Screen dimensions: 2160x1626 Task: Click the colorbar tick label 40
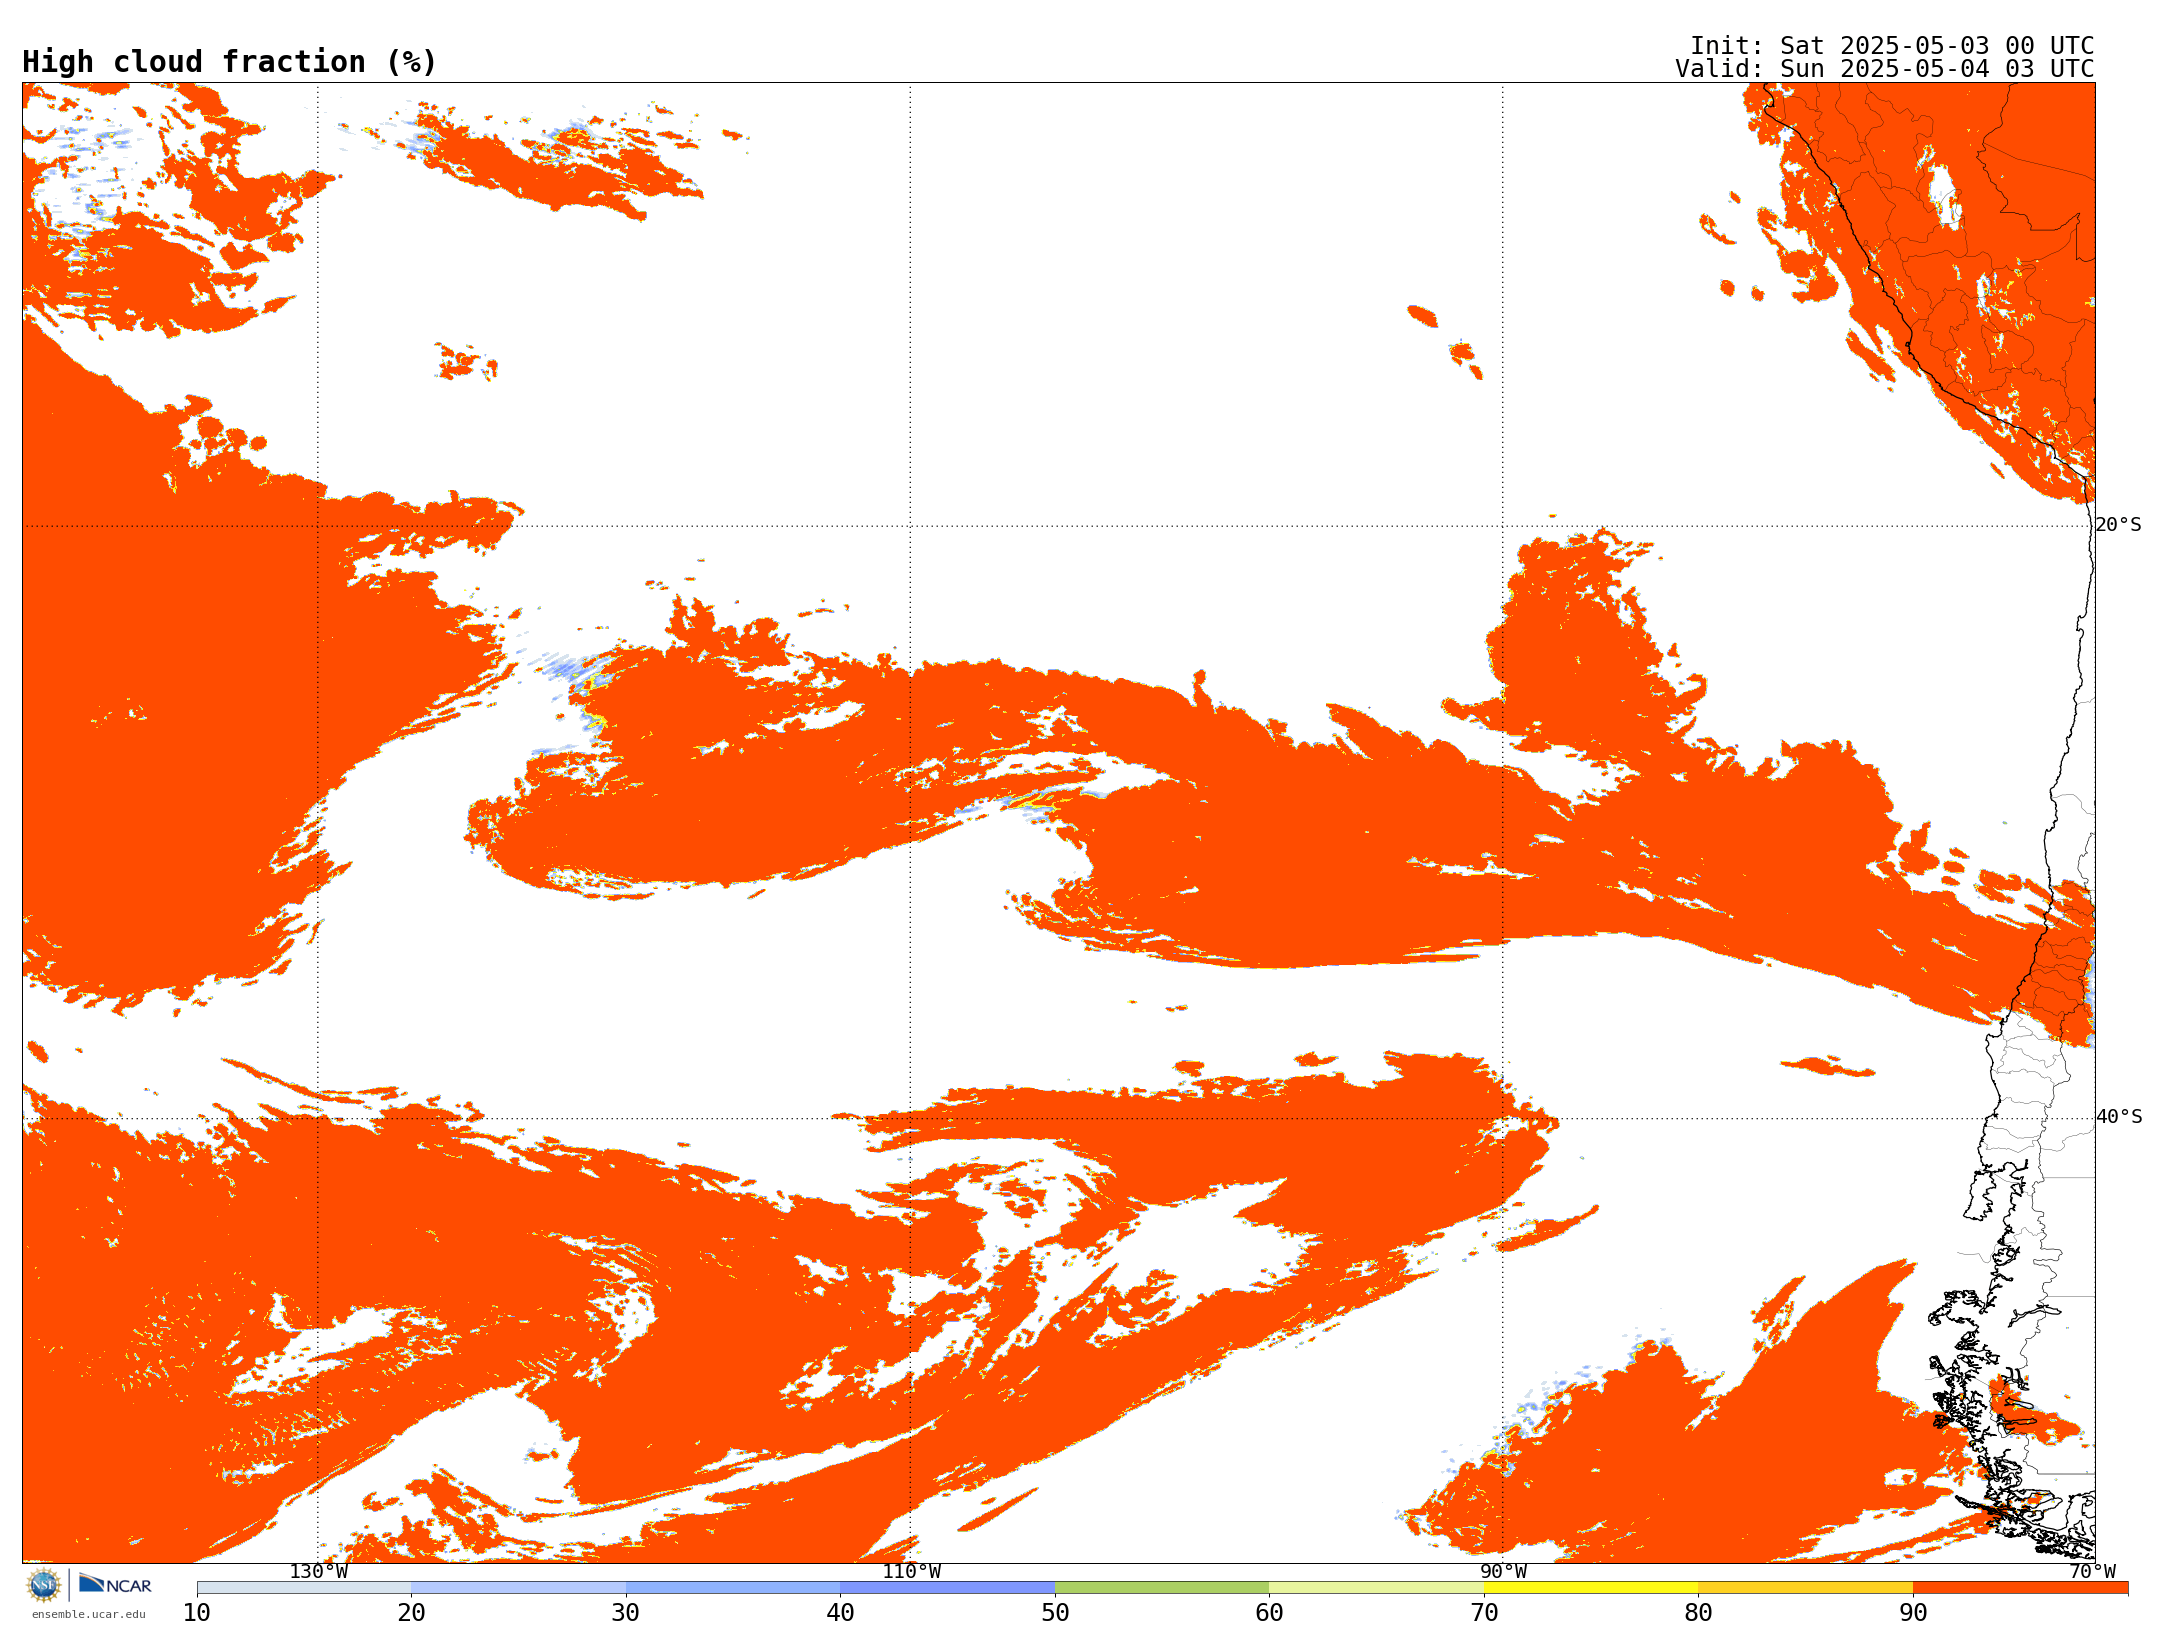click(840, 1613)
